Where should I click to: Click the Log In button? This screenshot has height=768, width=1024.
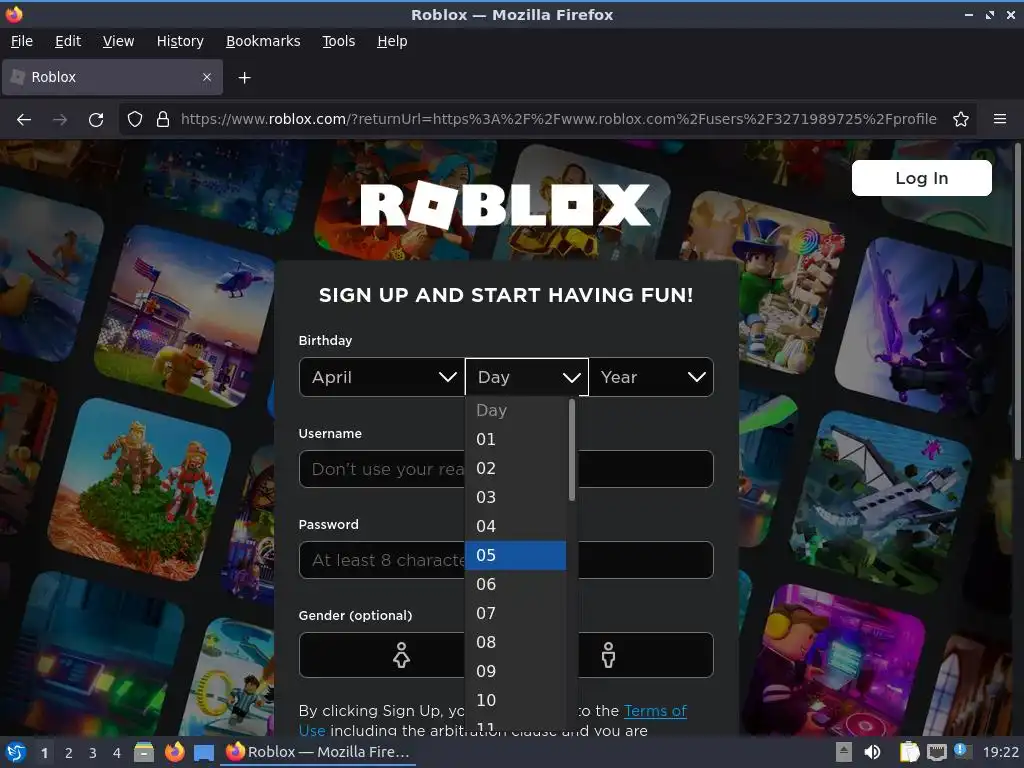921,178
